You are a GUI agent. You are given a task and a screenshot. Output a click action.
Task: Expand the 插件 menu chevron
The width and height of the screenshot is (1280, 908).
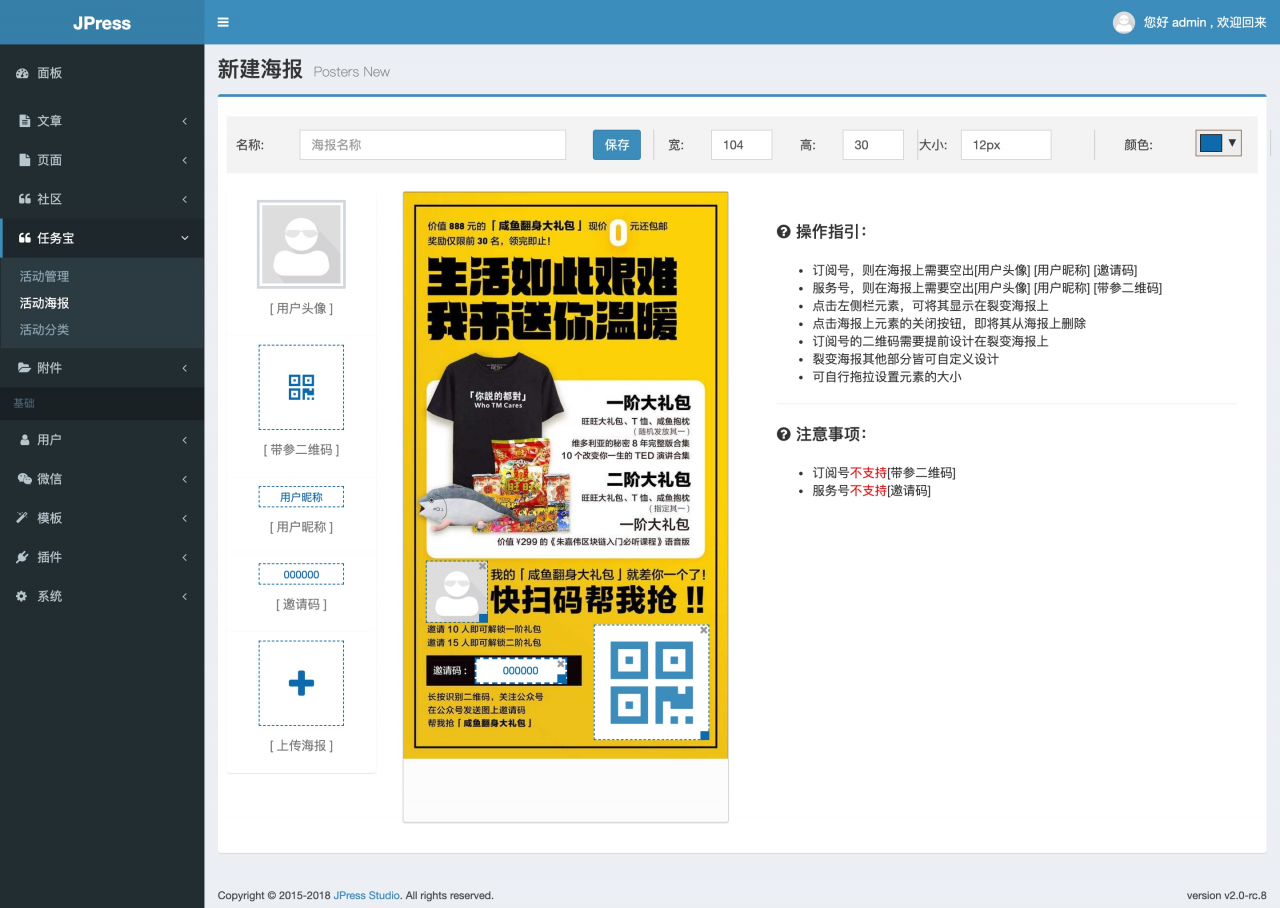pyautogui.click(x=185, y=557)
